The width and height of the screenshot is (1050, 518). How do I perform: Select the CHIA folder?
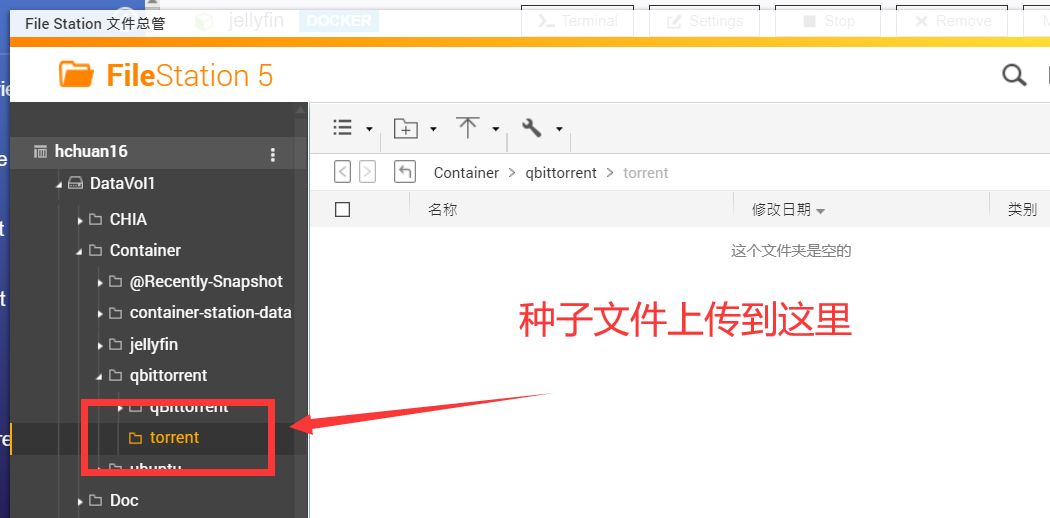click(x=128, y=220)
